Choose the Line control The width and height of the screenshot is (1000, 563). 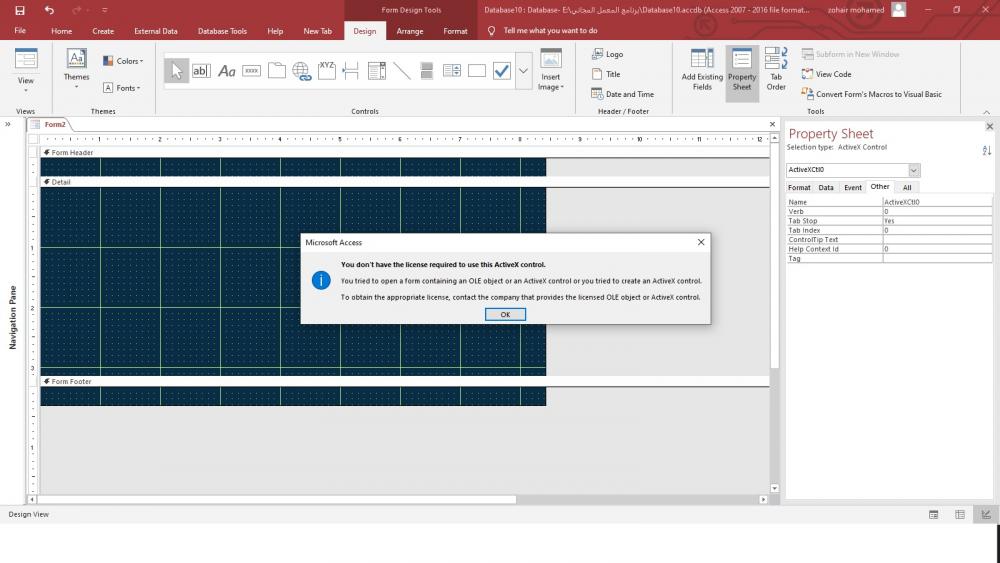402,71
